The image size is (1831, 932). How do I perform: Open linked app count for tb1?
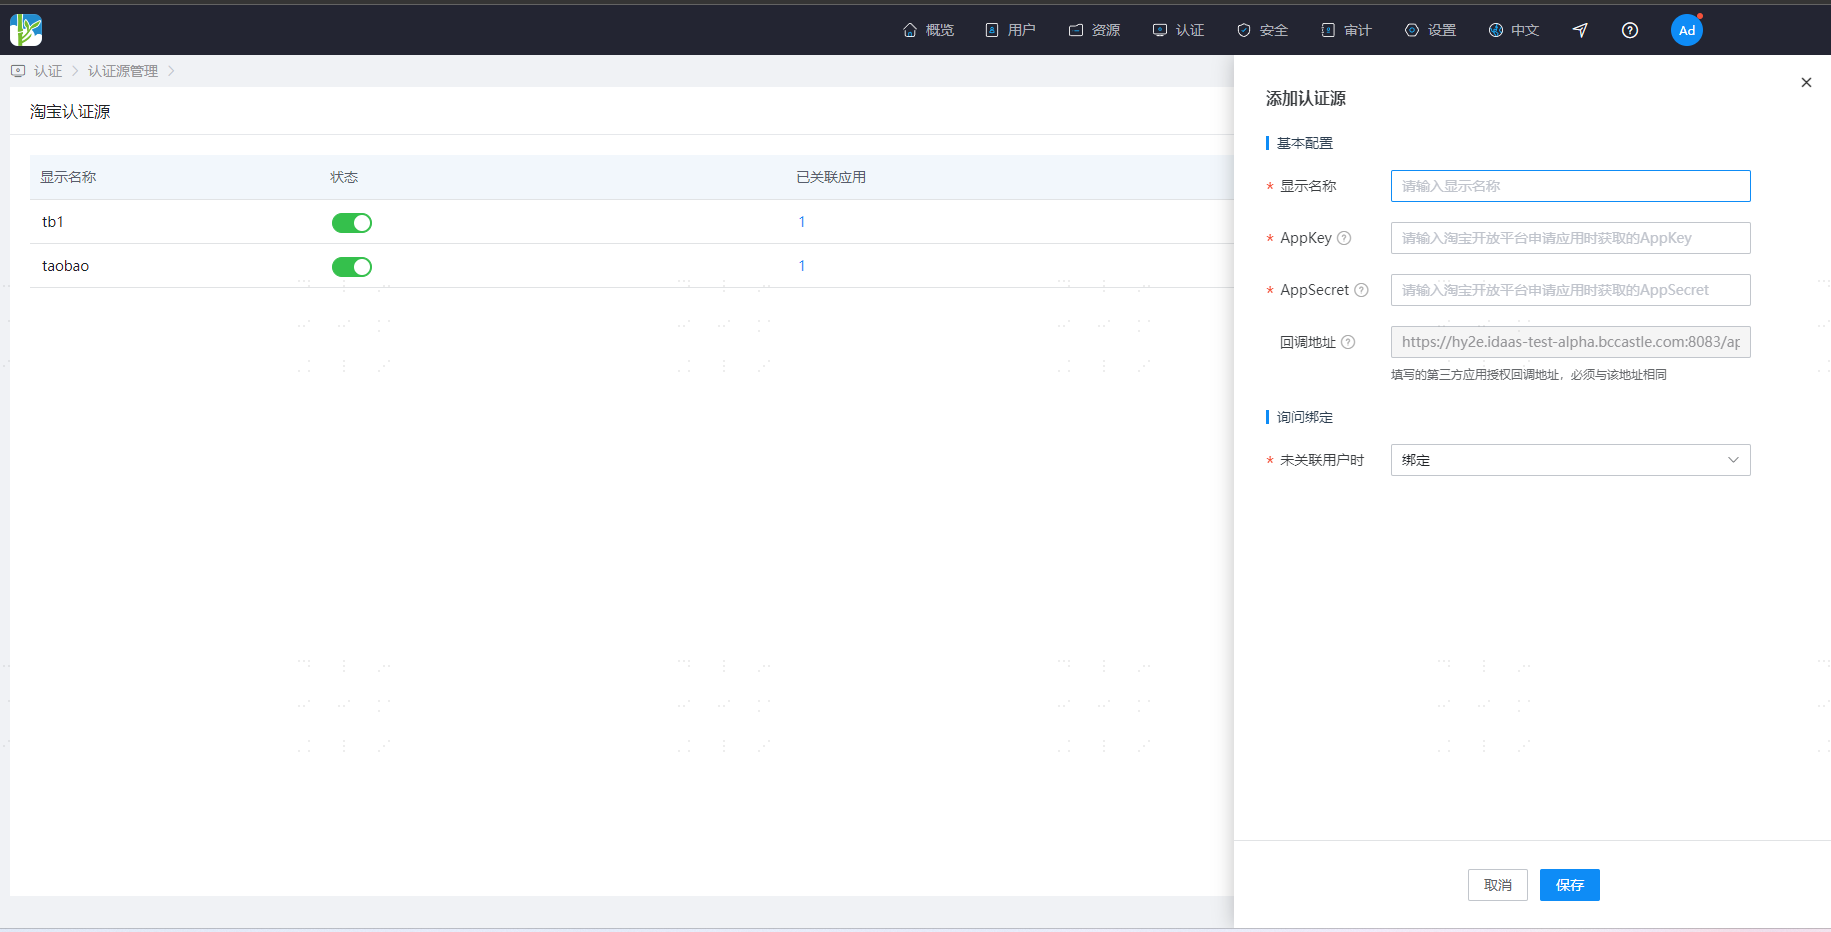pyautogui.click(x=801, y=222)
